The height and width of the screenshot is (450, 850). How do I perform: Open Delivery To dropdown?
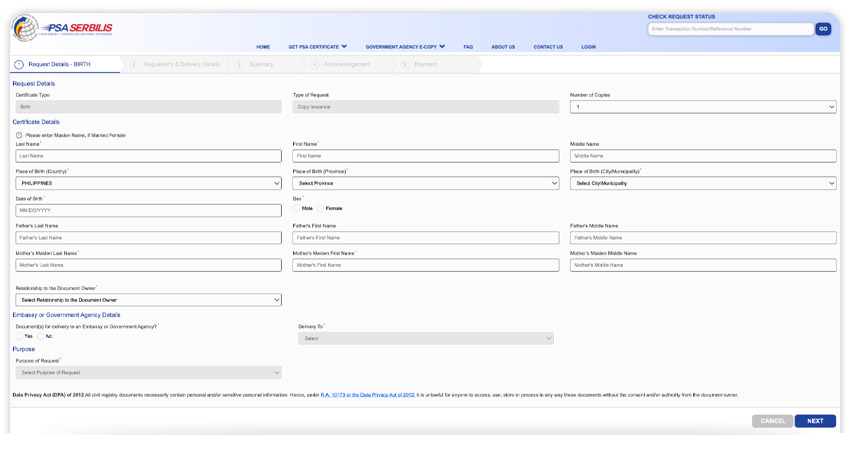coord(426,338)
